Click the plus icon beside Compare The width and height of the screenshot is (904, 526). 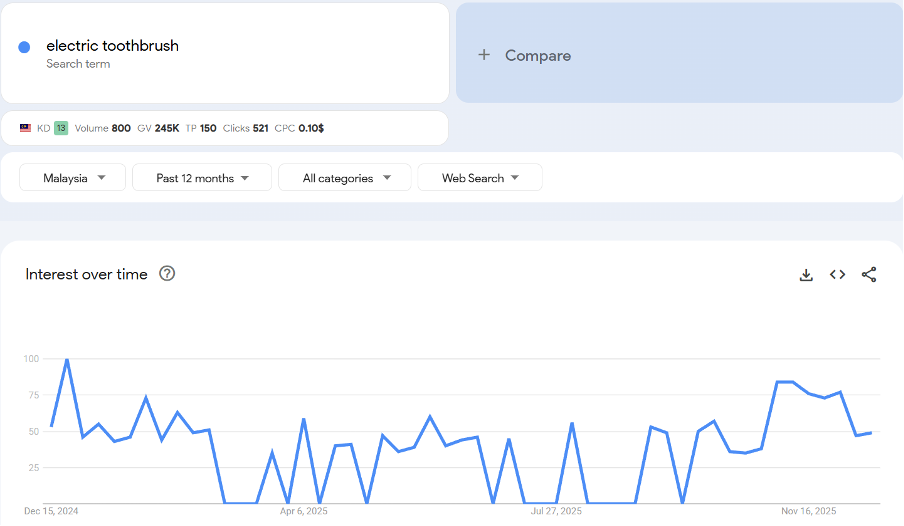[484, 55]
